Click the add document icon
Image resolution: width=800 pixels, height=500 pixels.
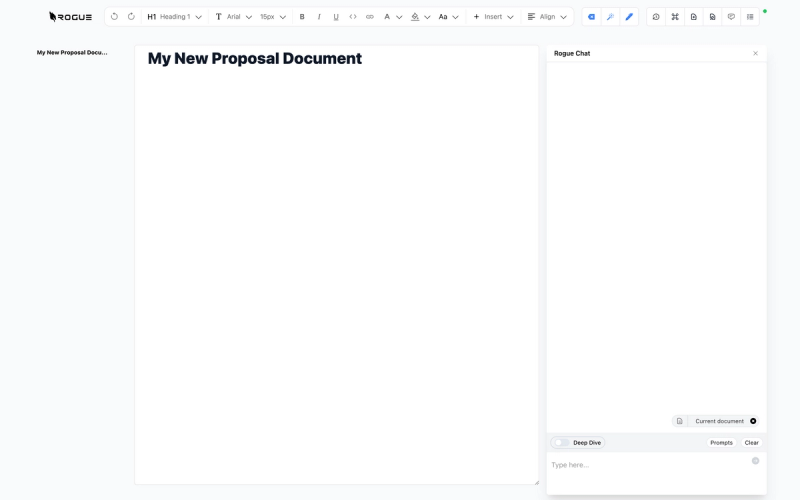coord(694,17)
